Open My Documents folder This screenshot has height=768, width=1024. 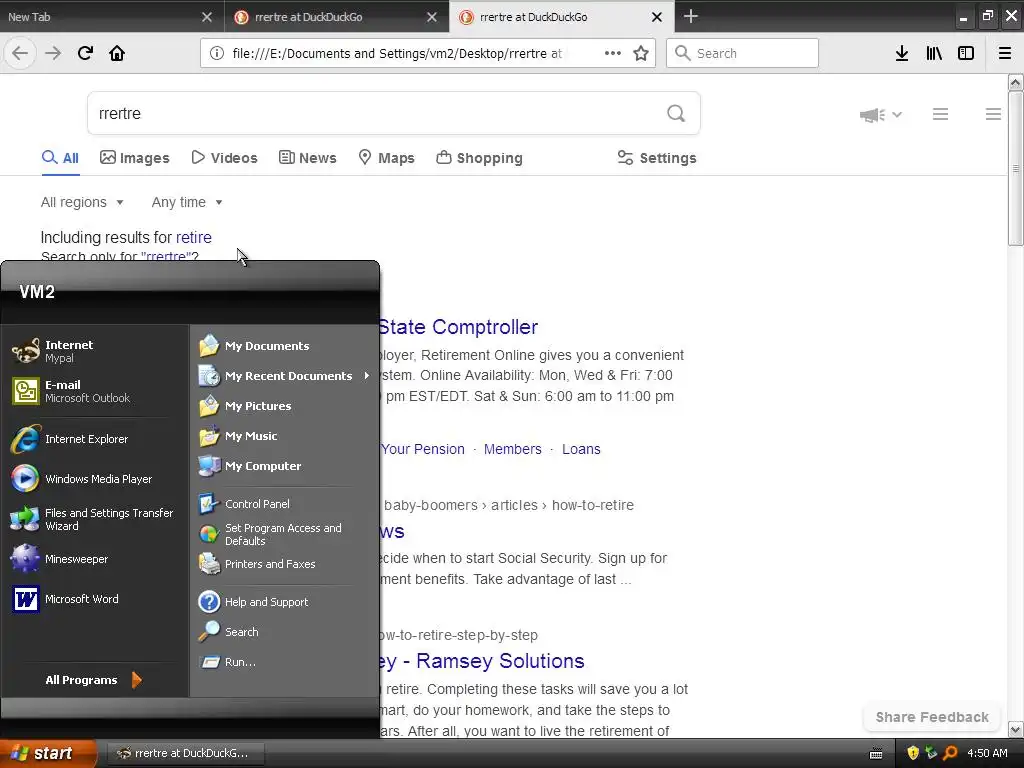[284, 346]
